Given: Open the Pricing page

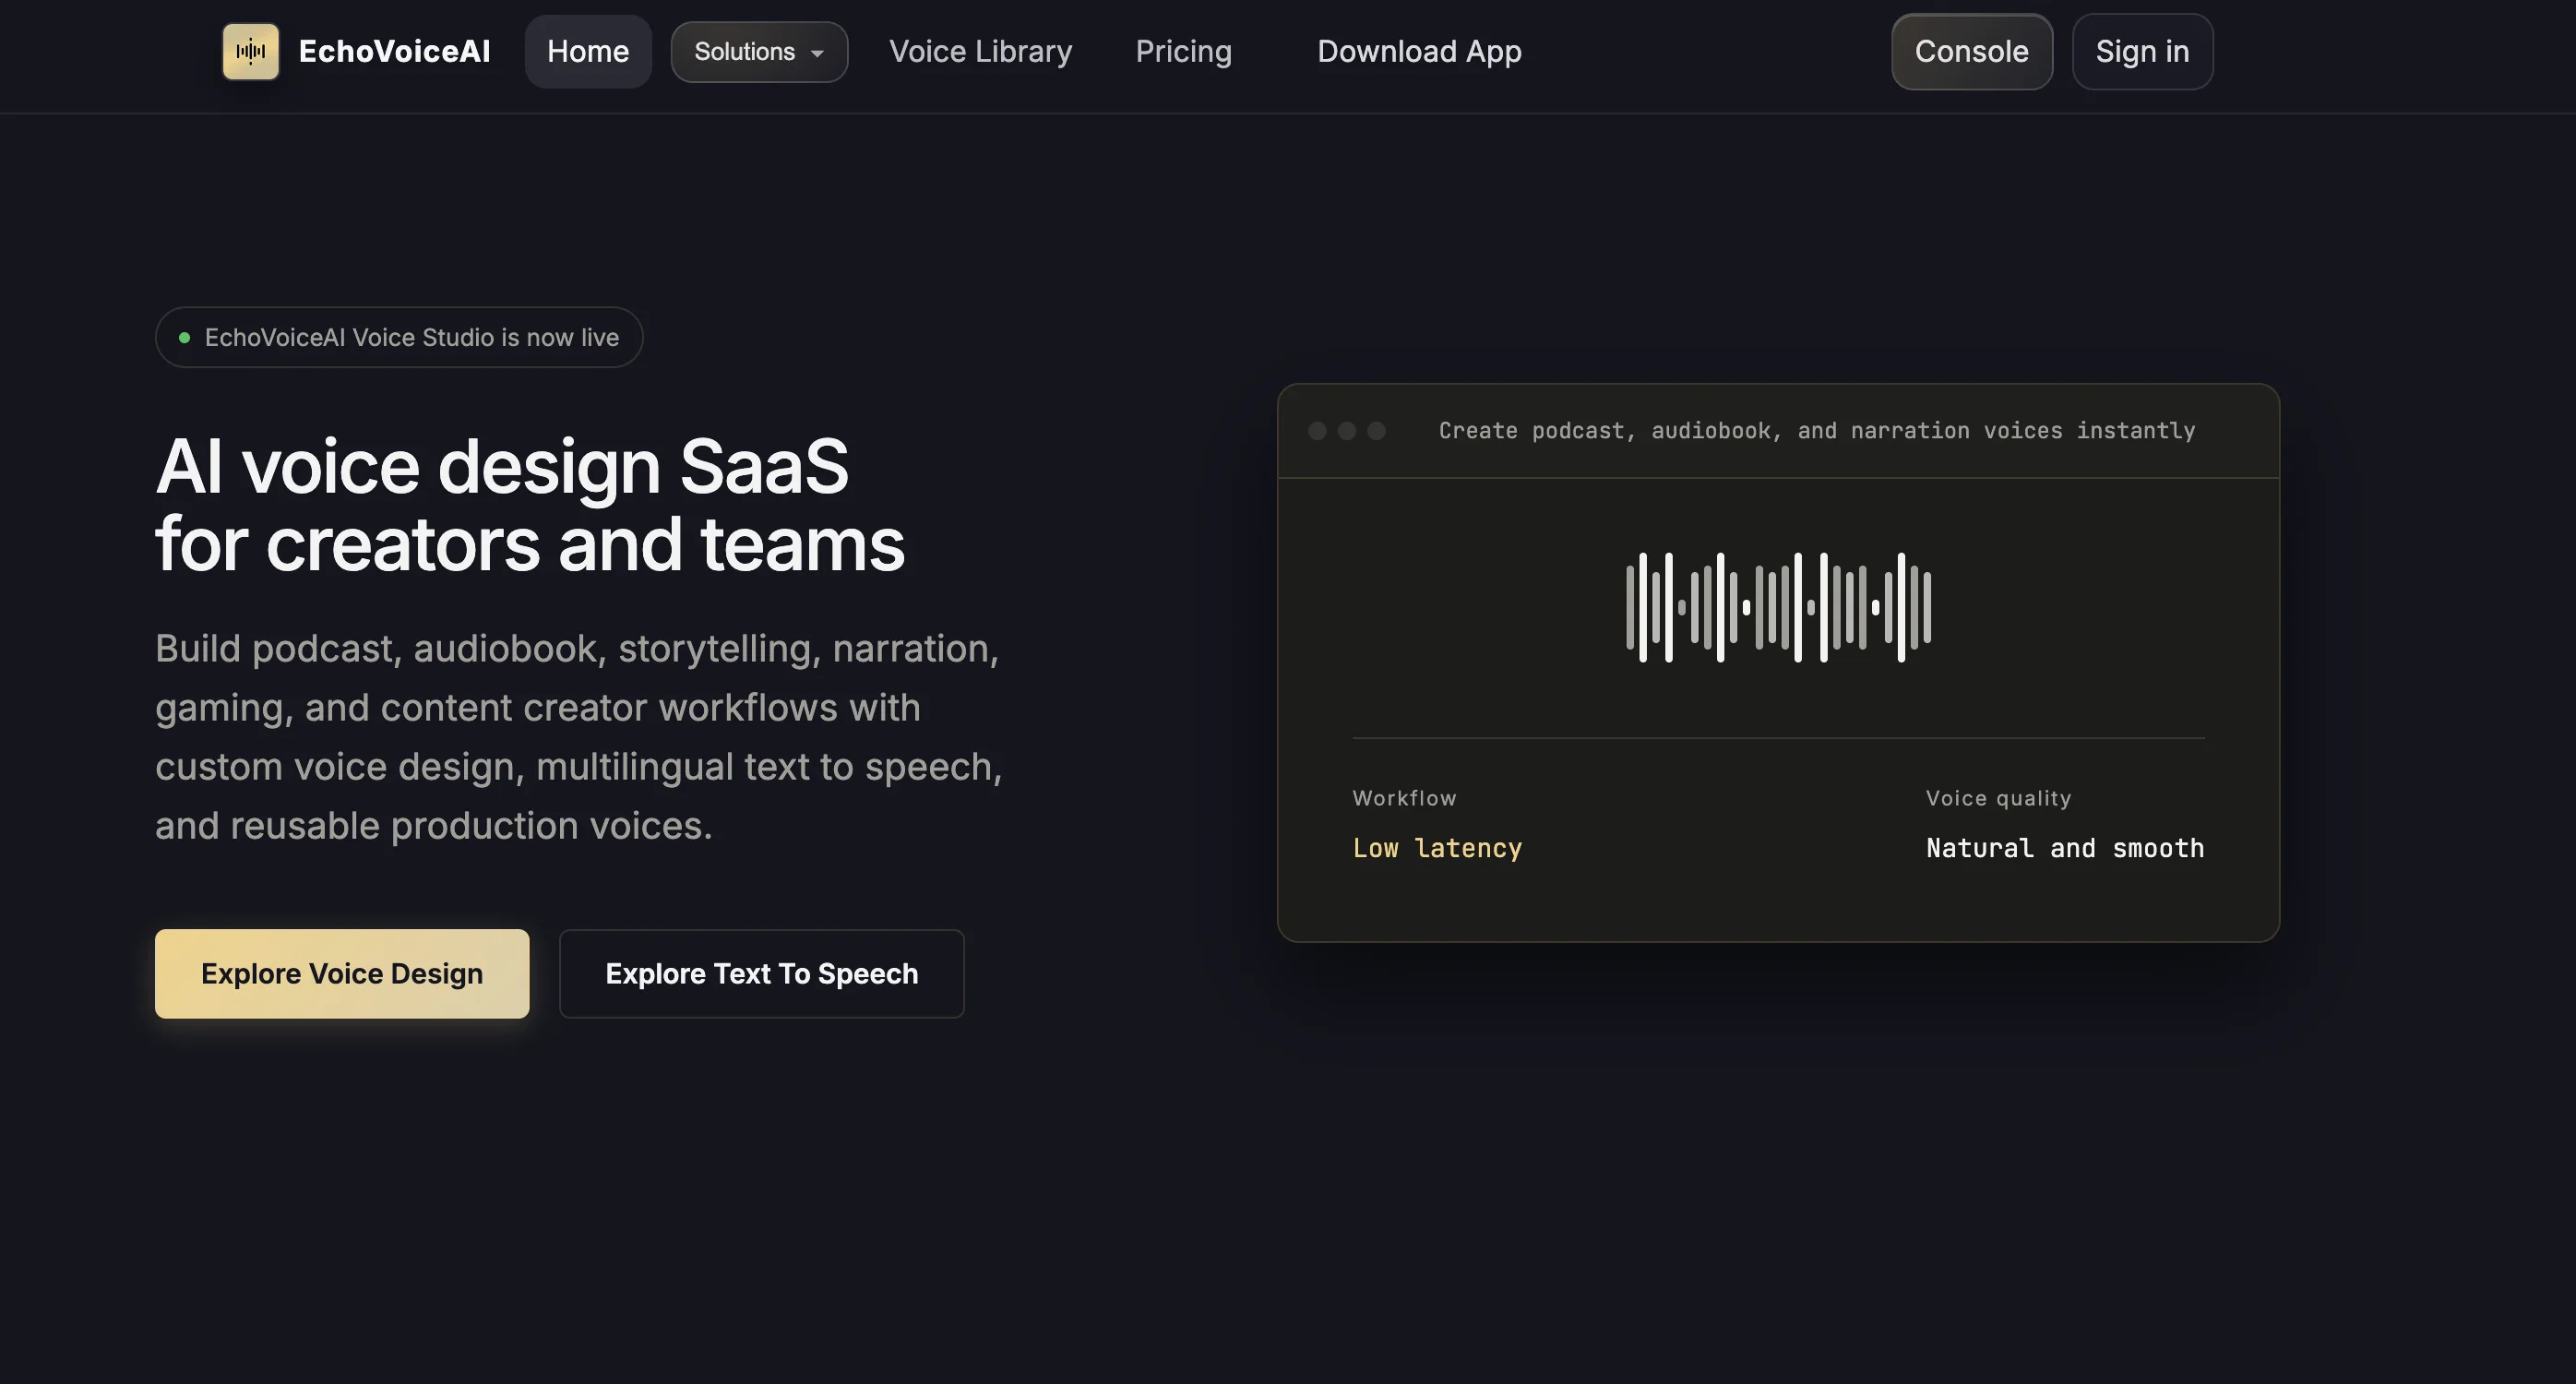Looking at the screenshot, I should [1183, 52].
